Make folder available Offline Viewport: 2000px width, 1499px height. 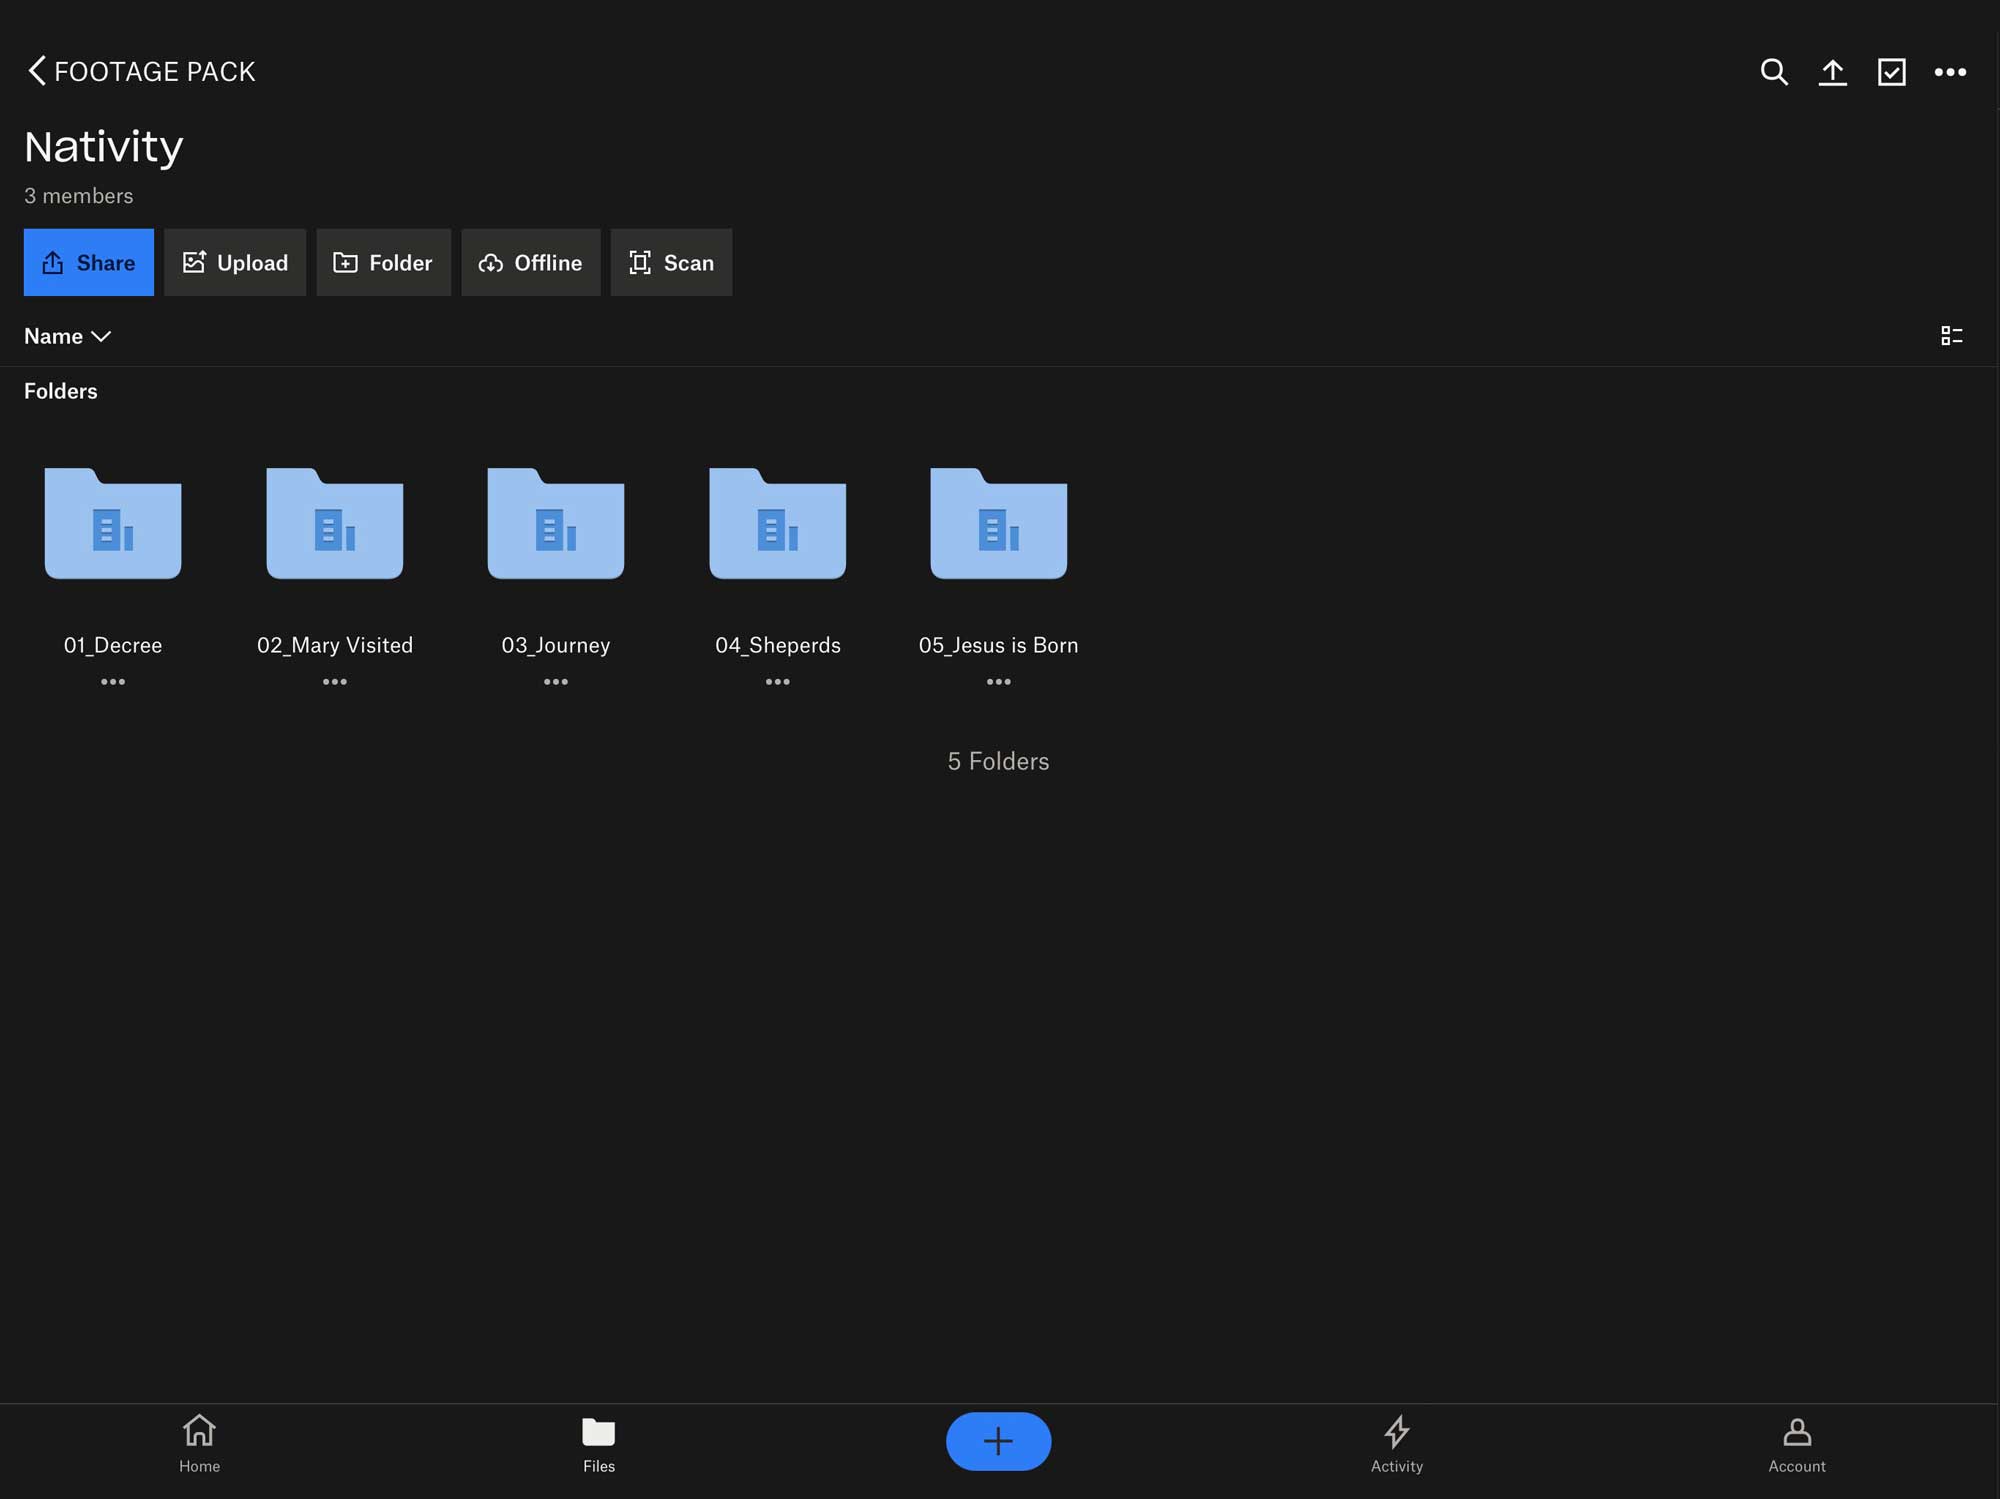tap(531, 262)
